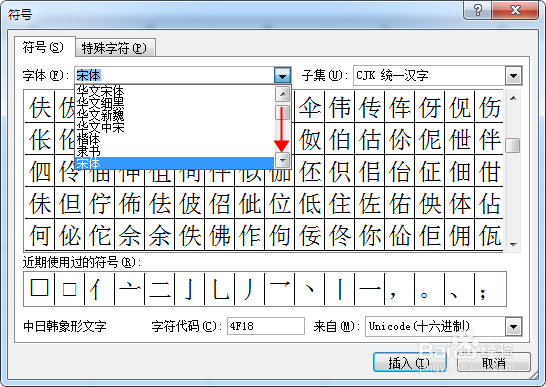Viewport: 546px width, 387px height.
Task: Pick the 亅 hook stroke recent symbol
Action: (189, 289)
